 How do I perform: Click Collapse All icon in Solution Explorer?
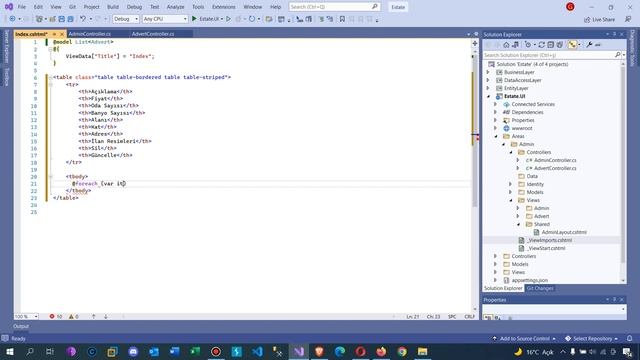(x=551, y=45)
